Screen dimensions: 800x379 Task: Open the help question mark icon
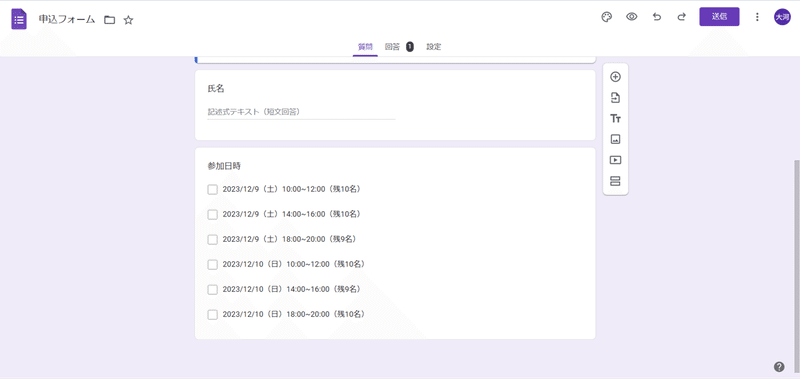779,366
